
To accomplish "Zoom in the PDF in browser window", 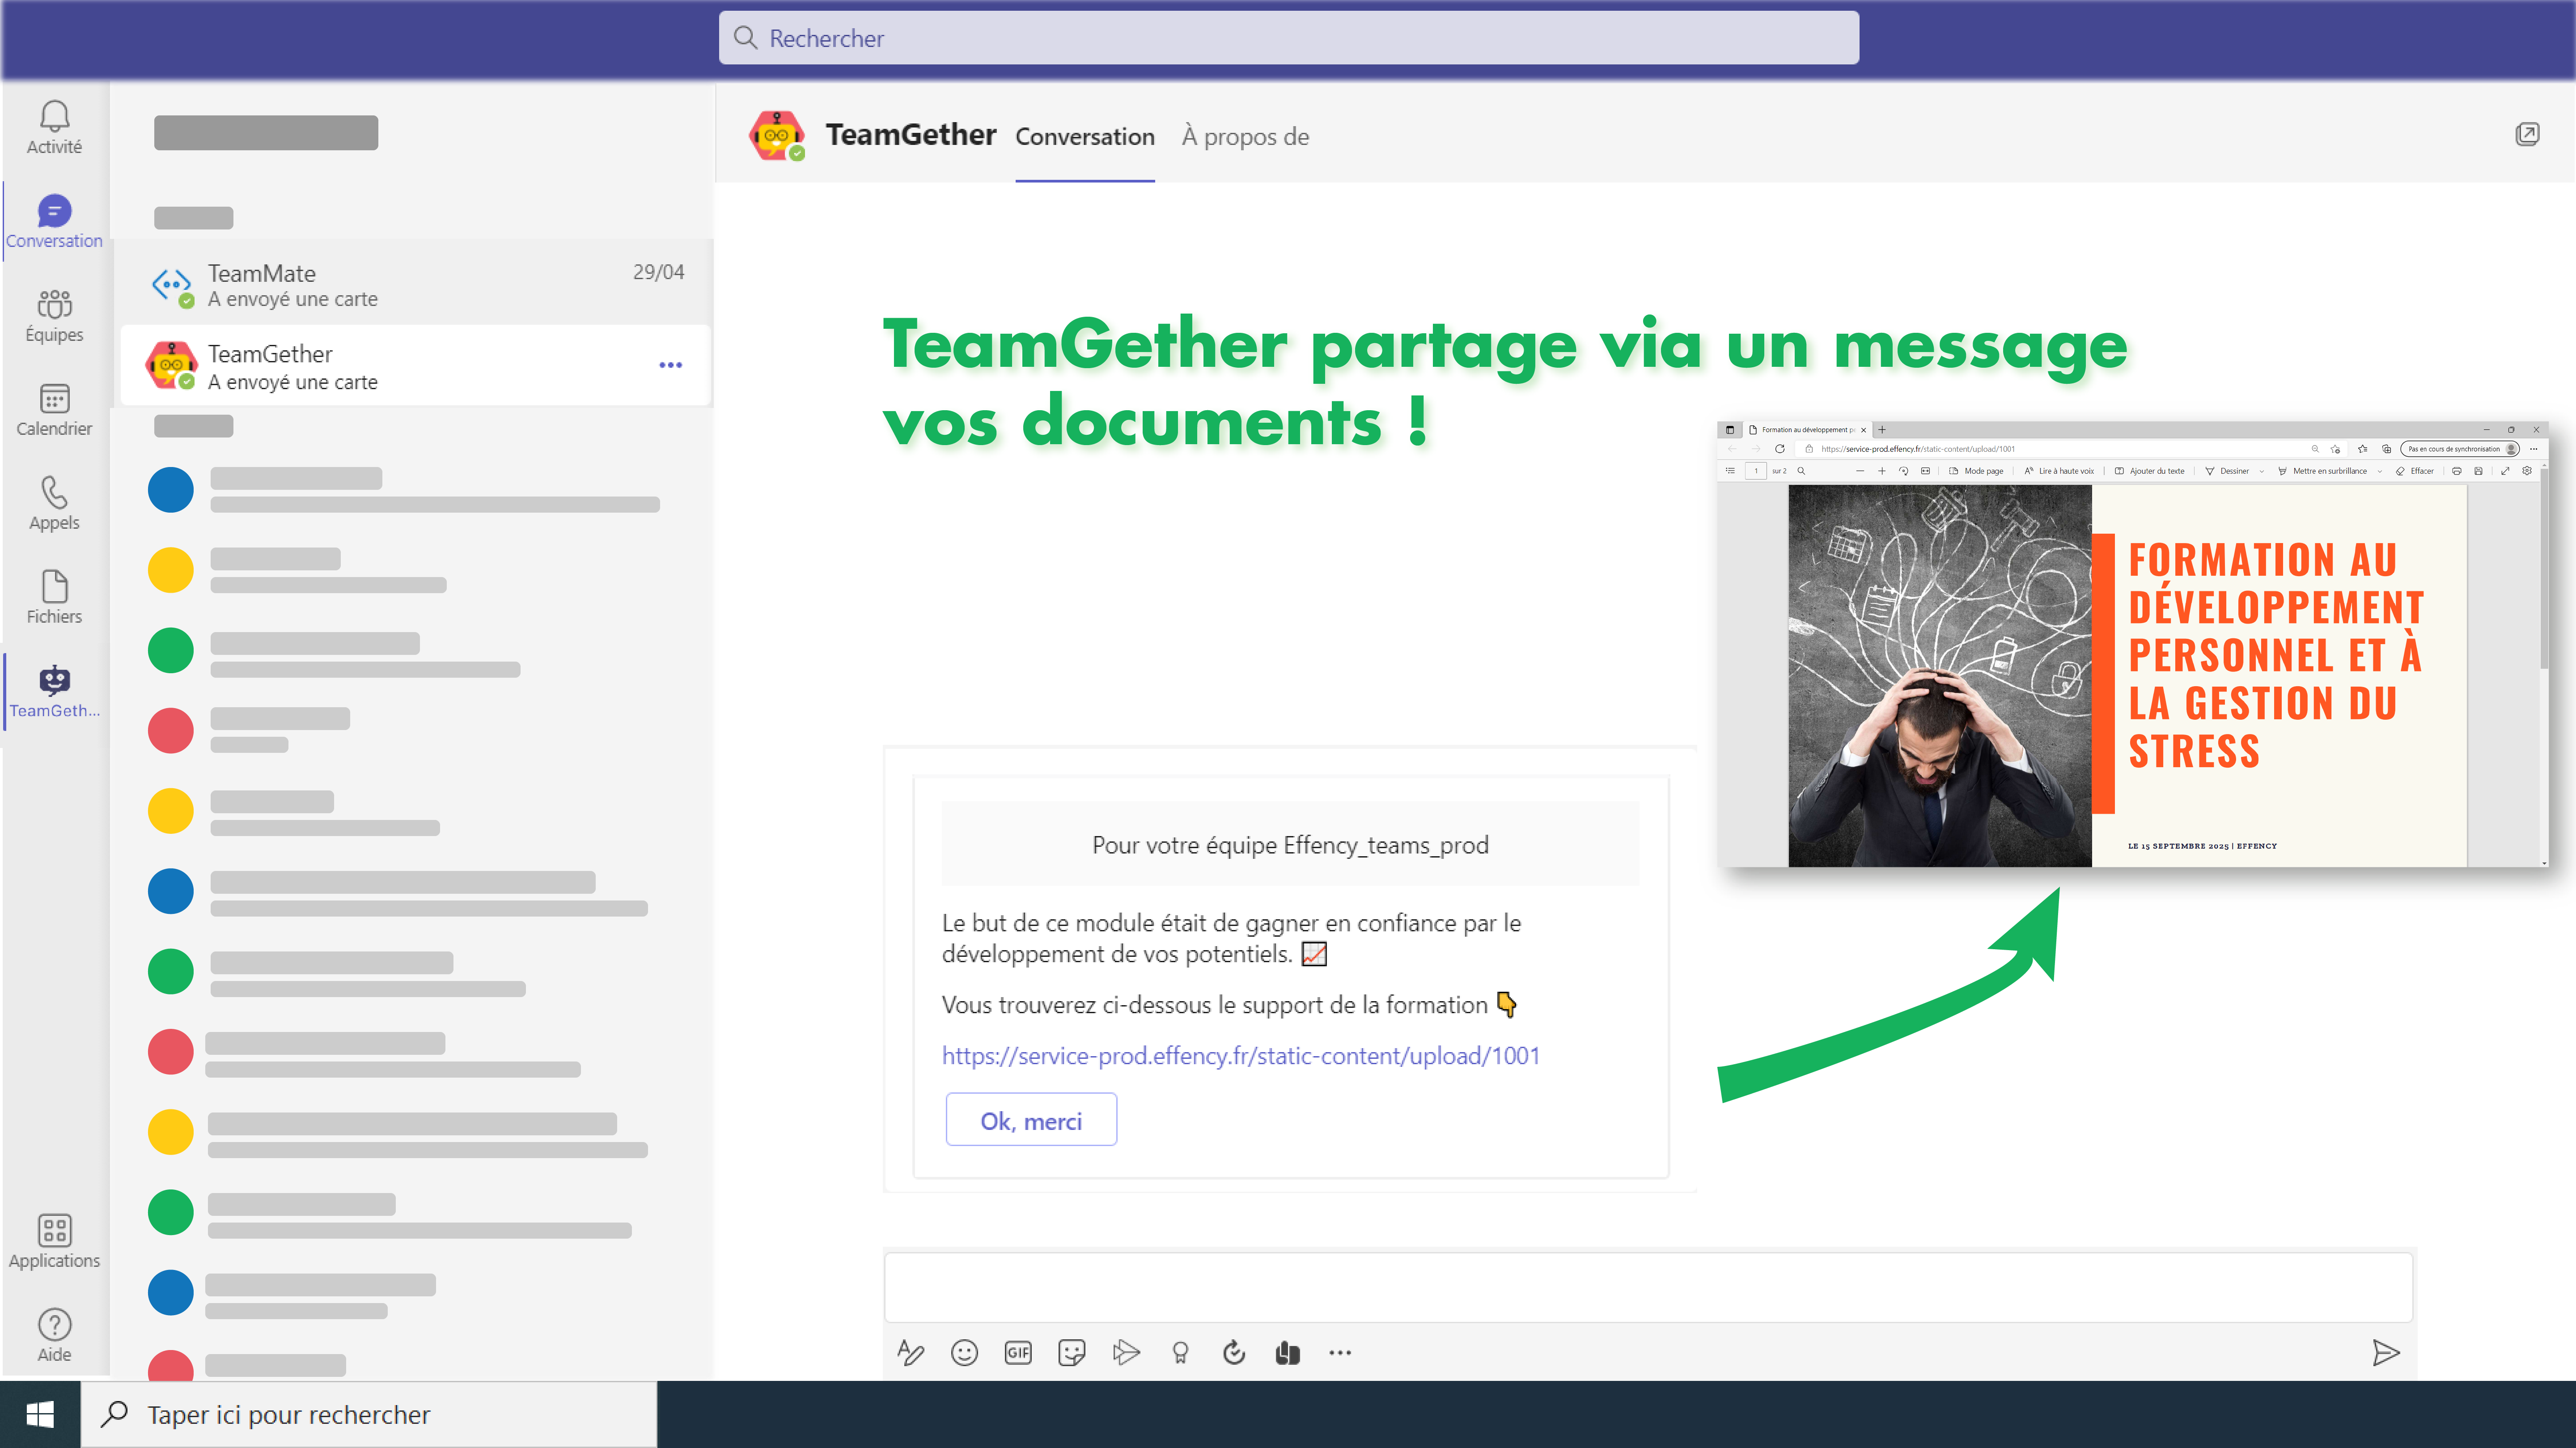I will 1882,471.
